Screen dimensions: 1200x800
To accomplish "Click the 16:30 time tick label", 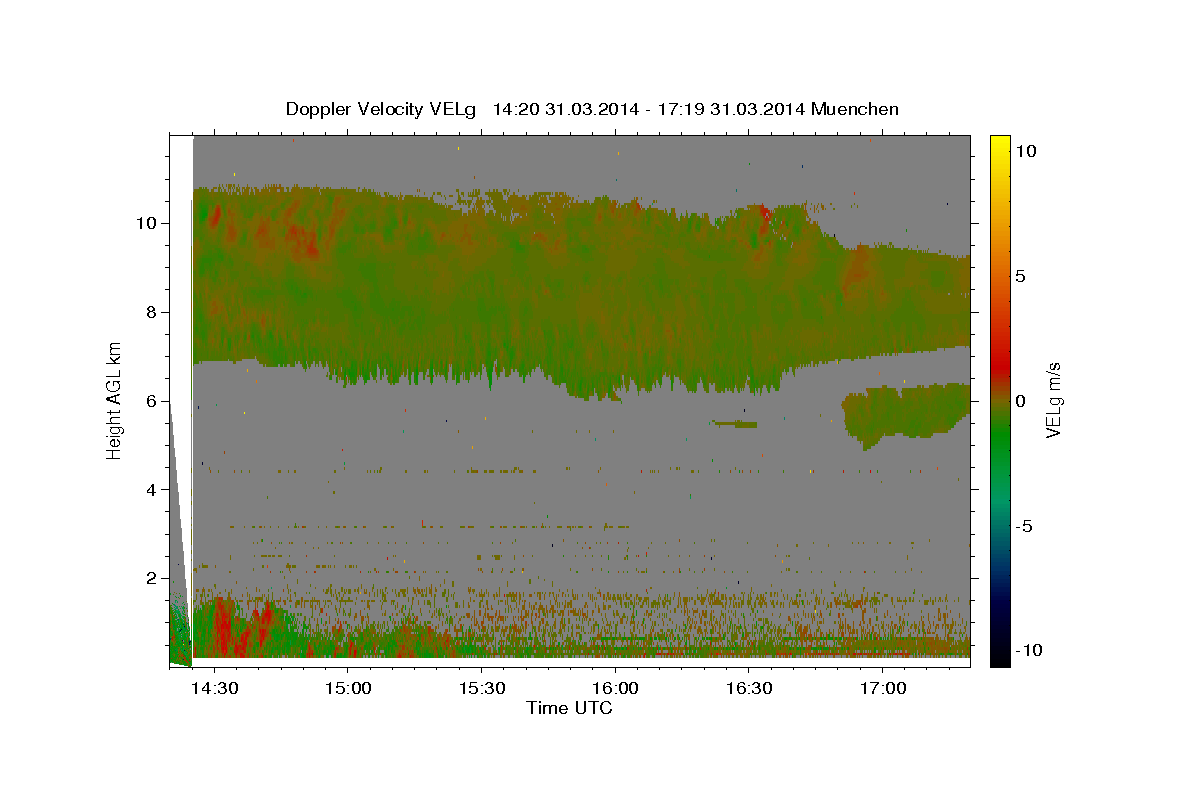I will [x=749, y=689].
